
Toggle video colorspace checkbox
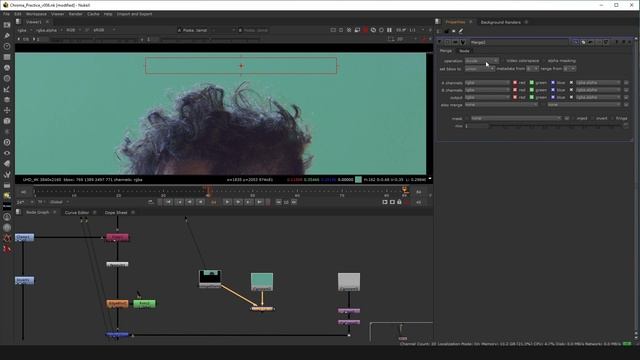click(503, 61)
